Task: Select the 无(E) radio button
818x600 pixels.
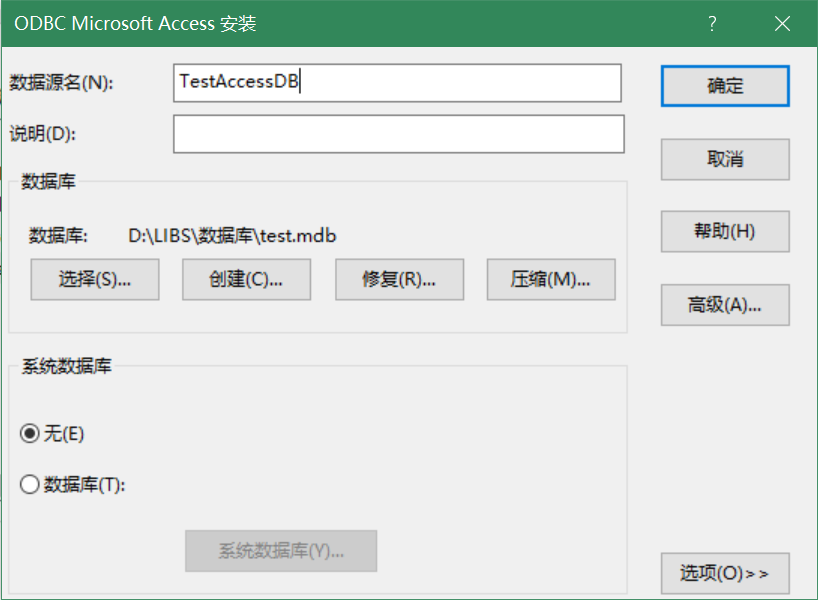Action: click(x=30, y=434)
